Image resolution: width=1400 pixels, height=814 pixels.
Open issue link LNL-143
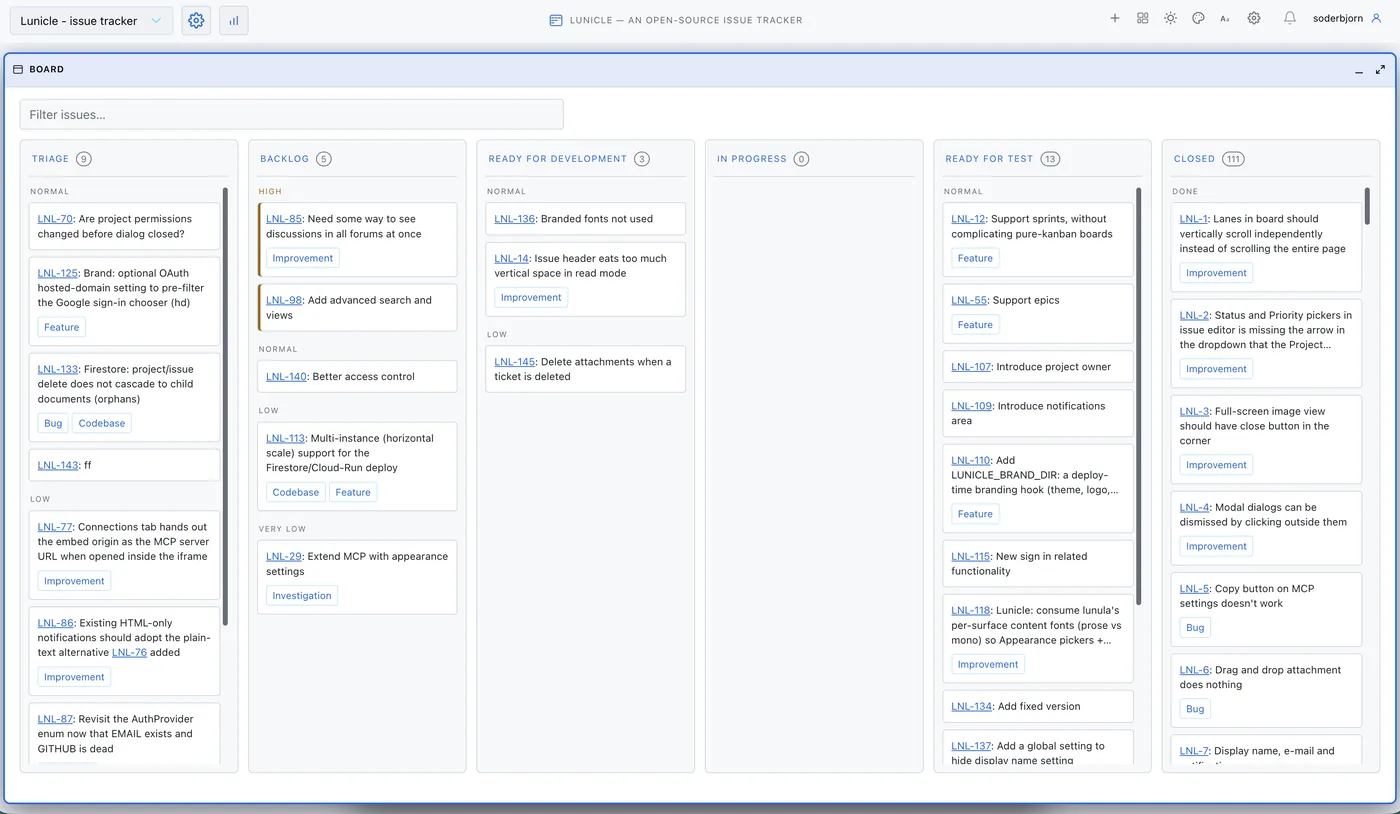58,465
